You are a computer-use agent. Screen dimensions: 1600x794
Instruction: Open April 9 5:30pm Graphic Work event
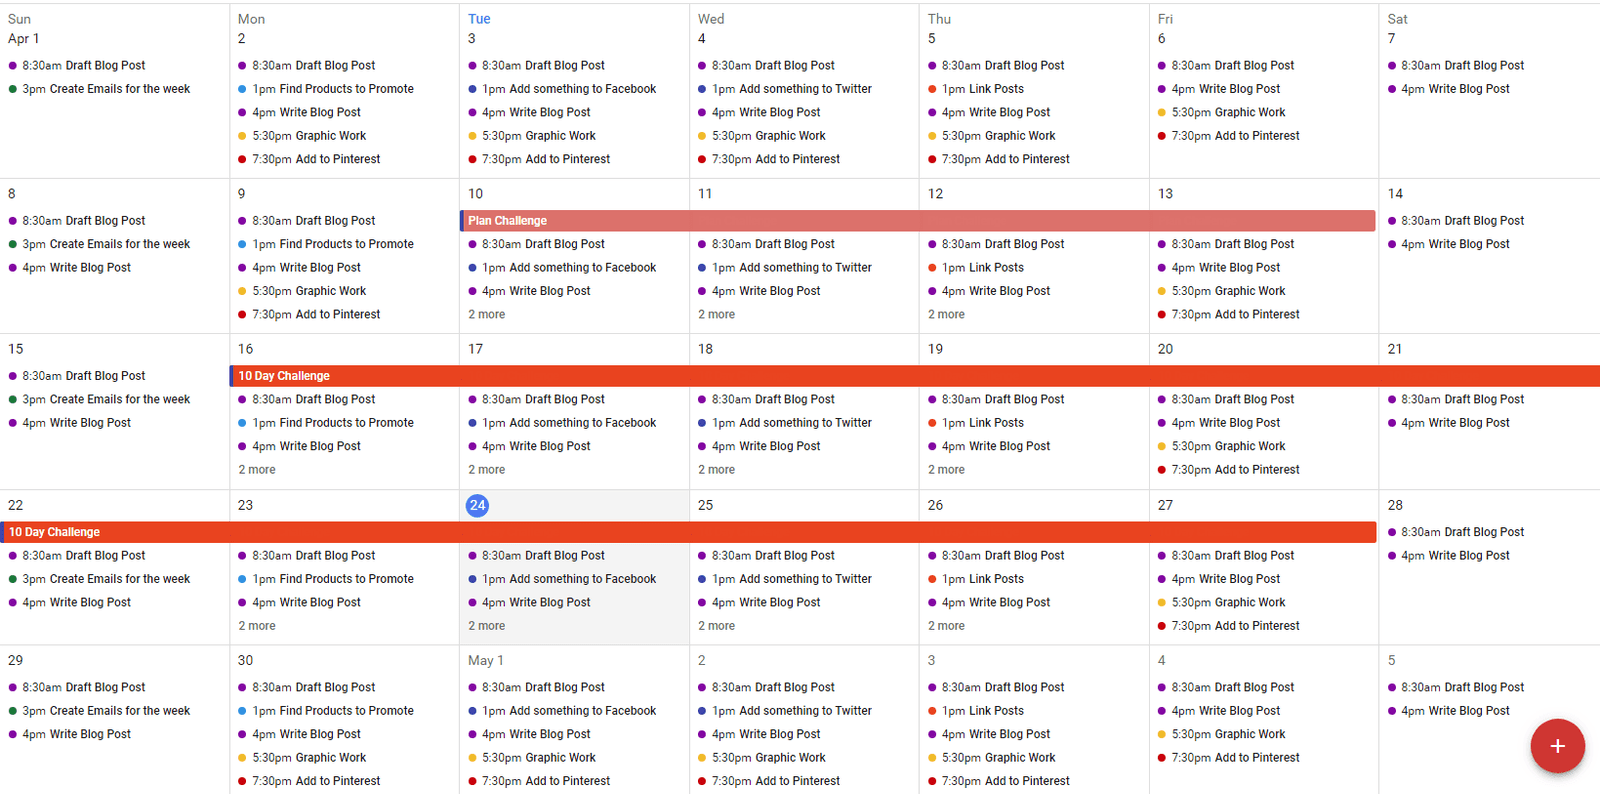[302, 291]
